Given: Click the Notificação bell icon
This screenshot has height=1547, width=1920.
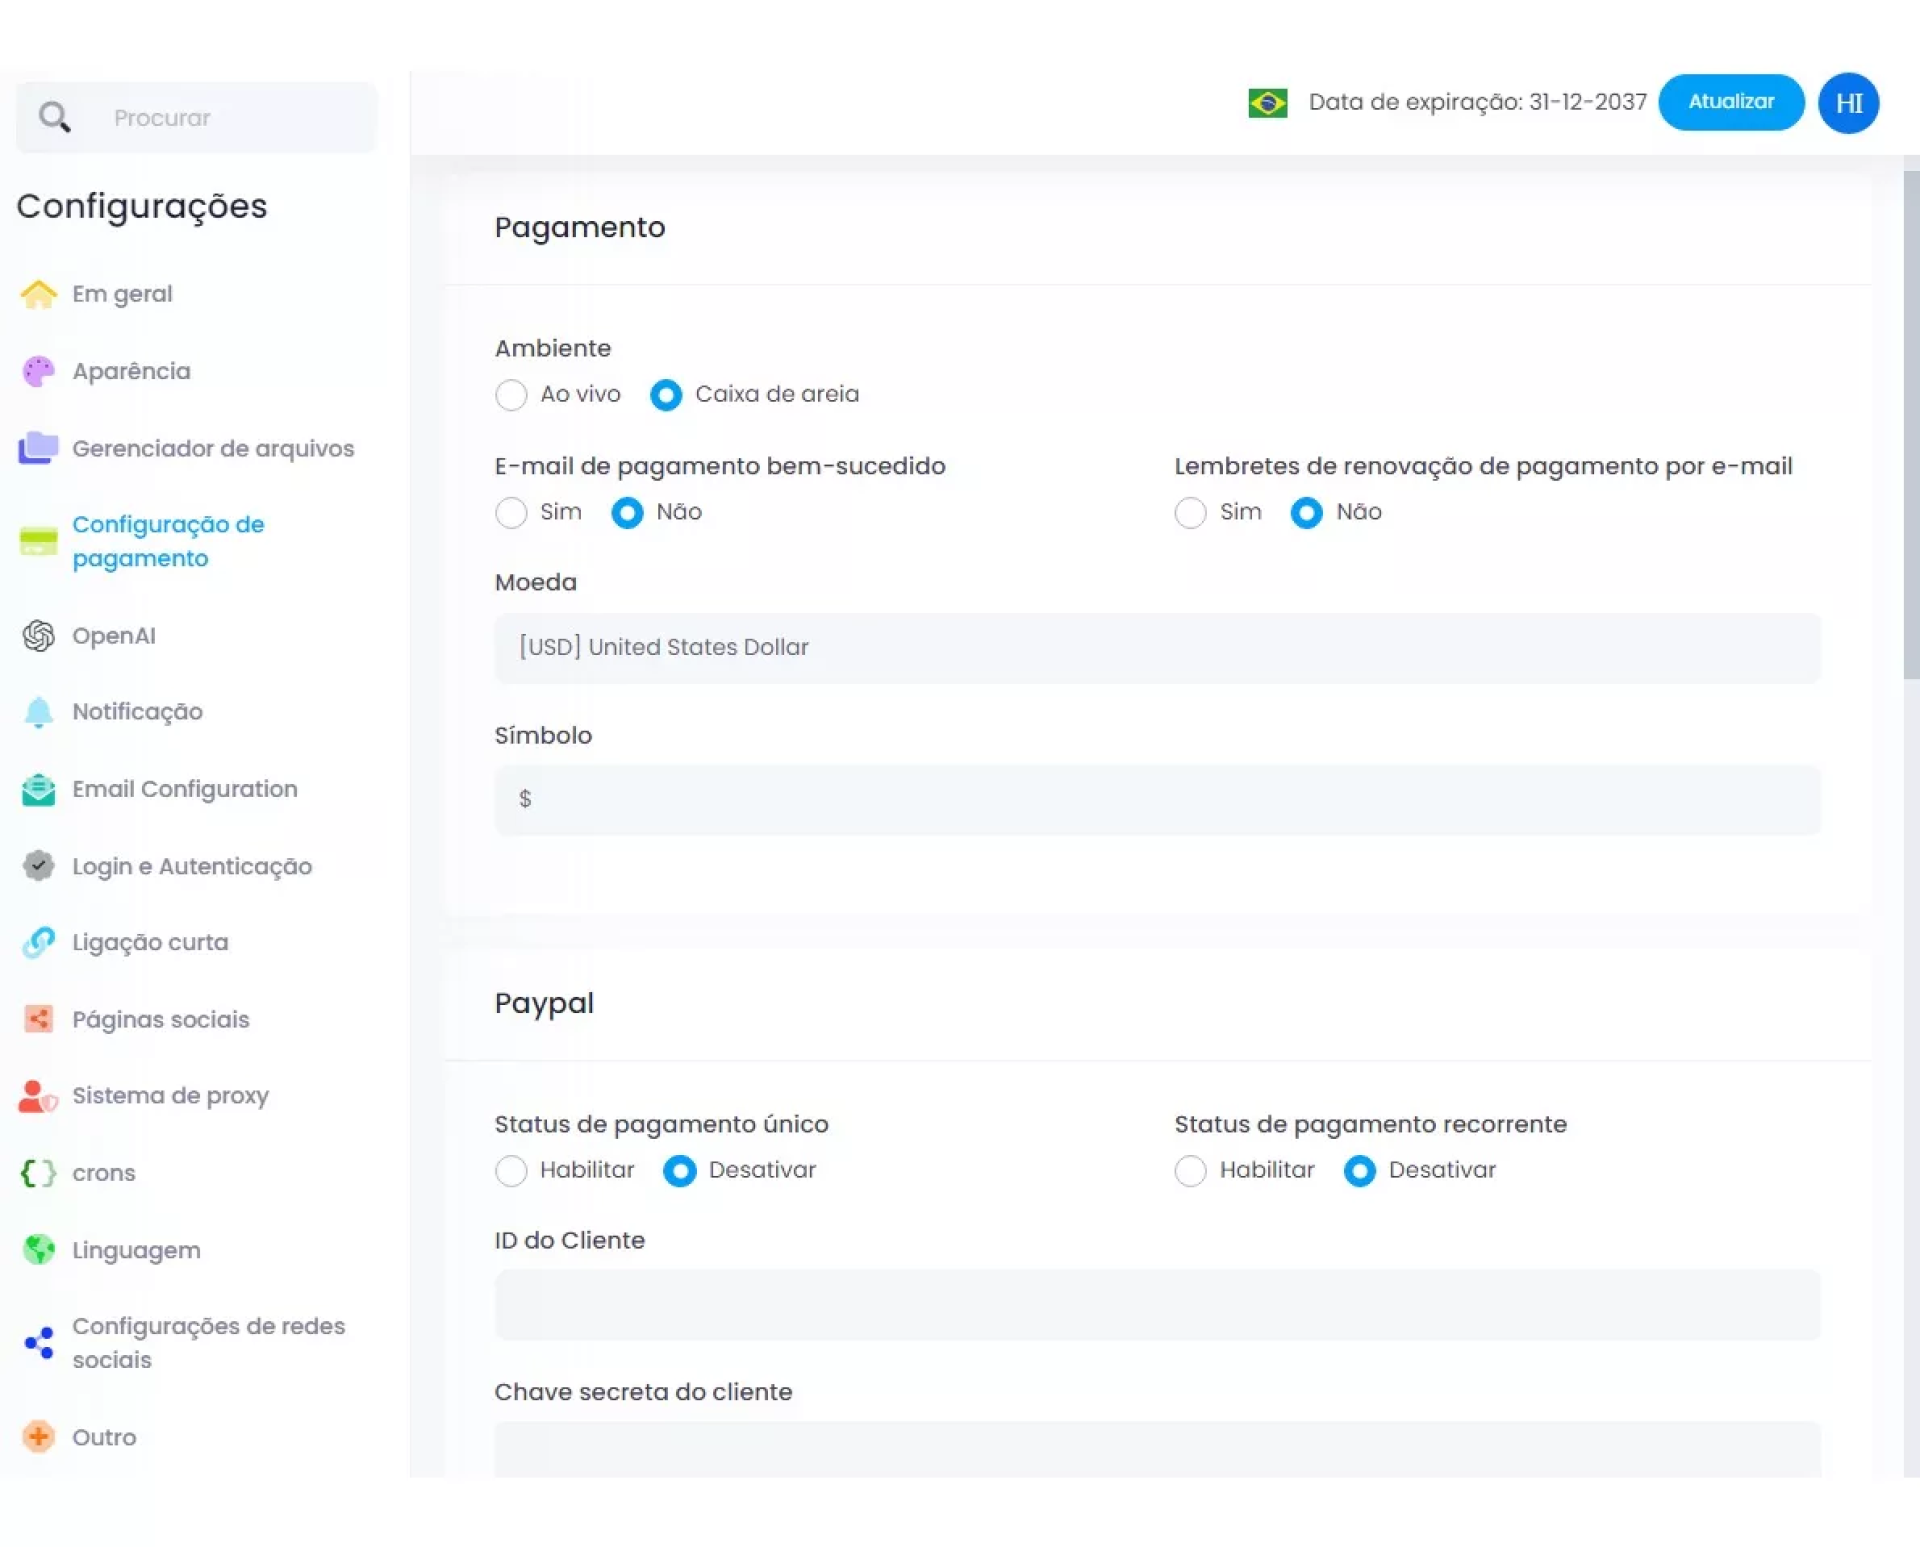Looking at the screenshot, I should [38, 712].
